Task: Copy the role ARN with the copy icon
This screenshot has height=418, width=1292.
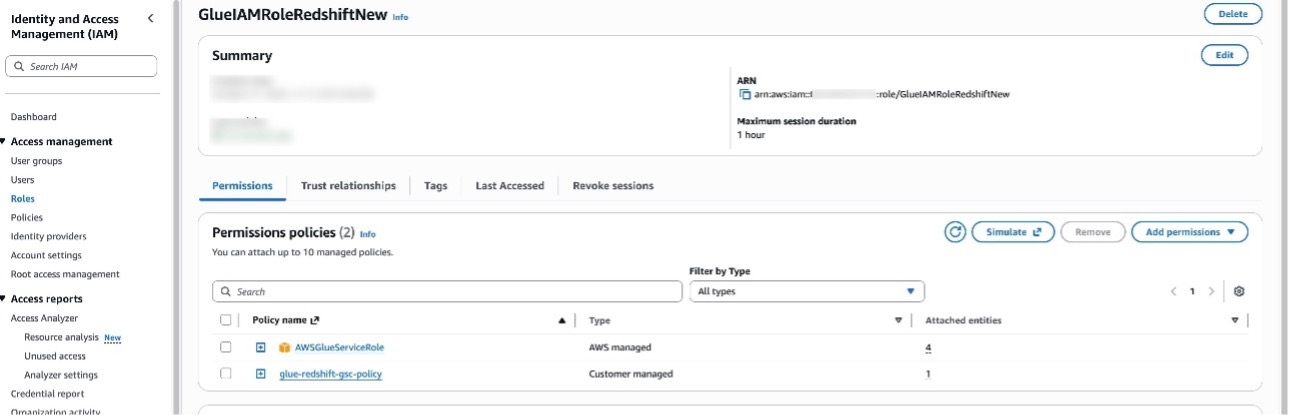Action: coord(744,94)
